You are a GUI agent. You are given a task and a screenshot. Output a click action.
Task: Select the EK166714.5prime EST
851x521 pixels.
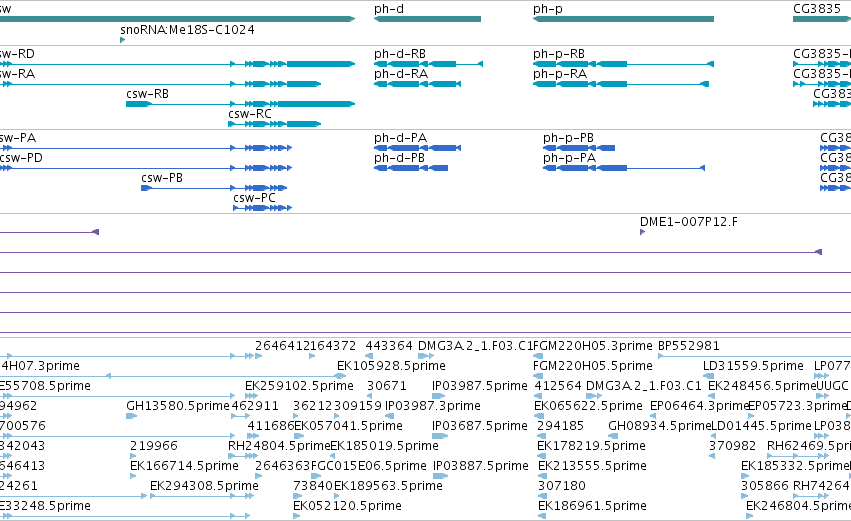tap(184, 466)
